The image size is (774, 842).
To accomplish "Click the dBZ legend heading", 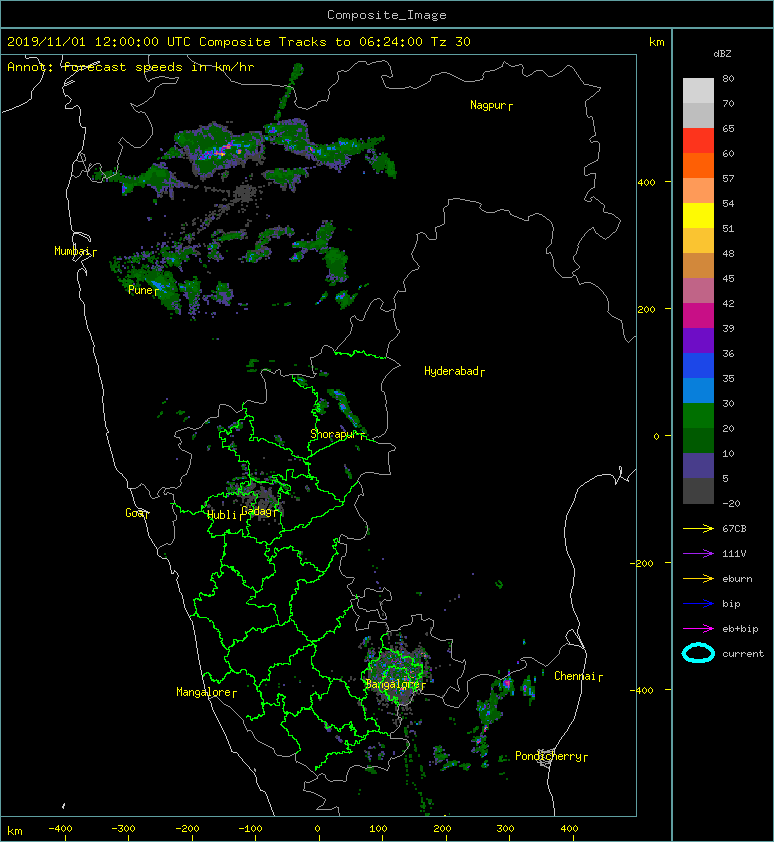I will coord(722,54).
